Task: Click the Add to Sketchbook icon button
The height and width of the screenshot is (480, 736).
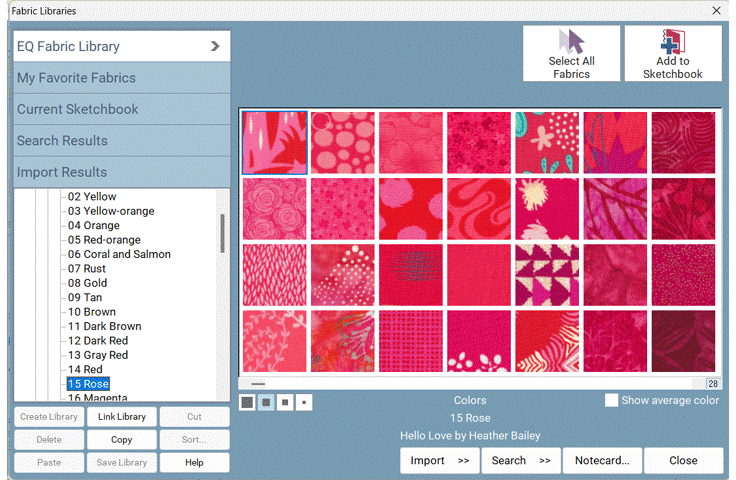Action: (x=672, y=54)
